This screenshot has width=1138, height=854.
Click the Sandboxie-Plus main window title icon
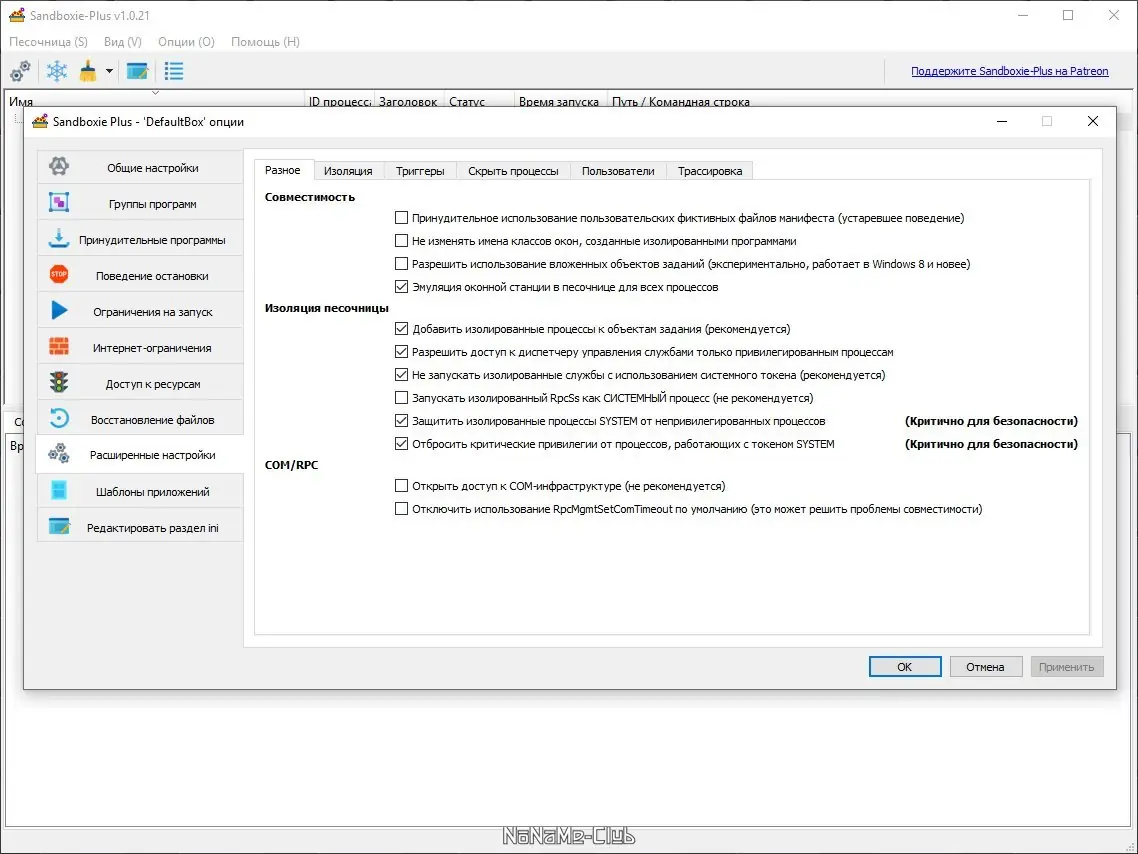point(17,15)
